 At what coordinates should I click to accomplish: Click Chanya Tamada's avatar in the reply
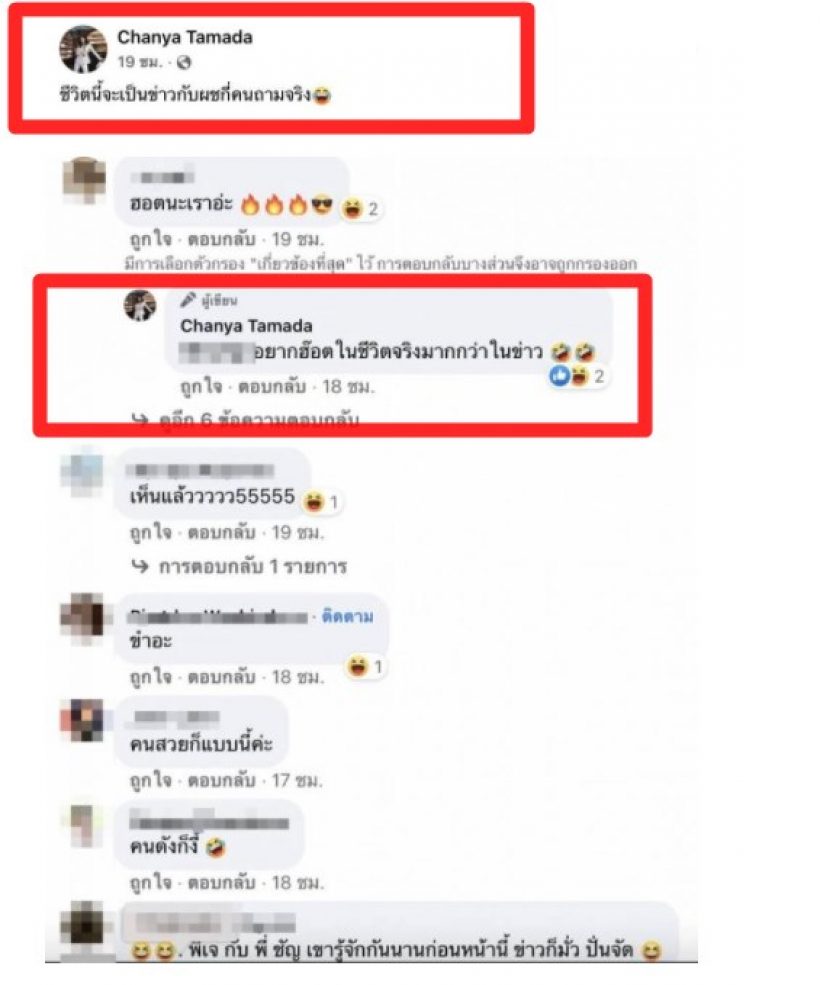(140, 306)
